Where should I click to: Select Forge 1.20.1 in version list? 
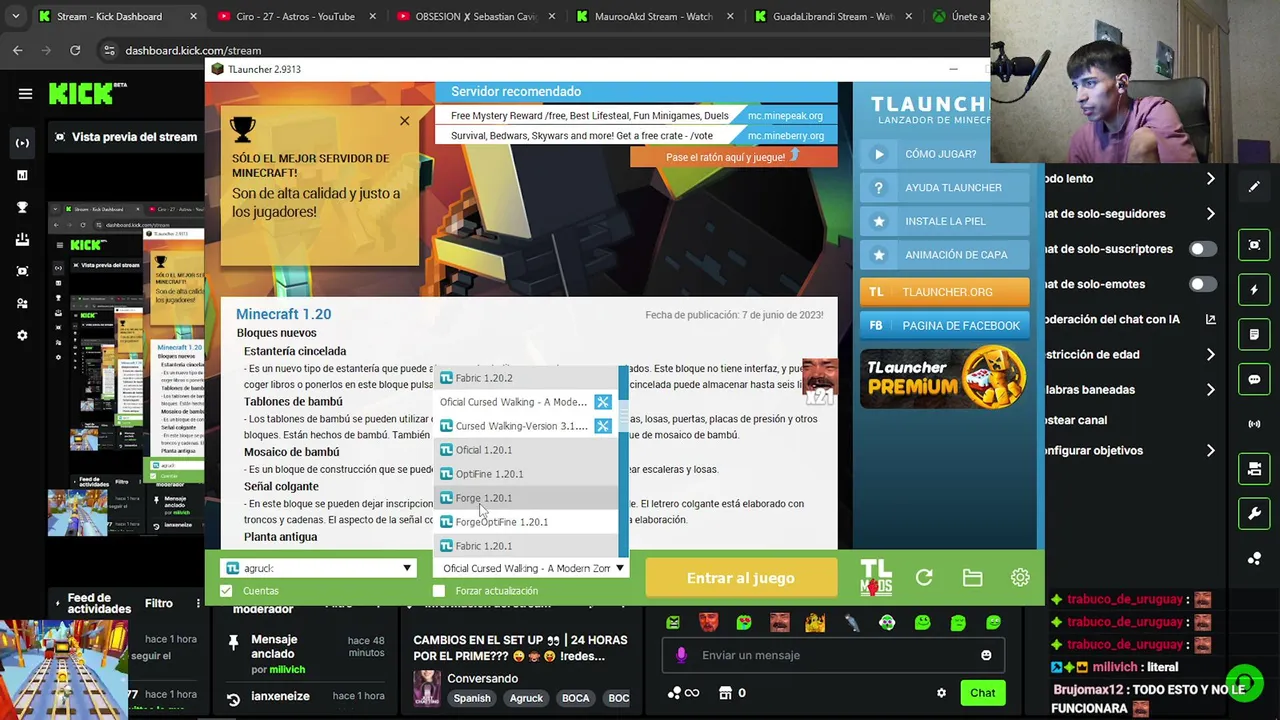pos(526,498)
